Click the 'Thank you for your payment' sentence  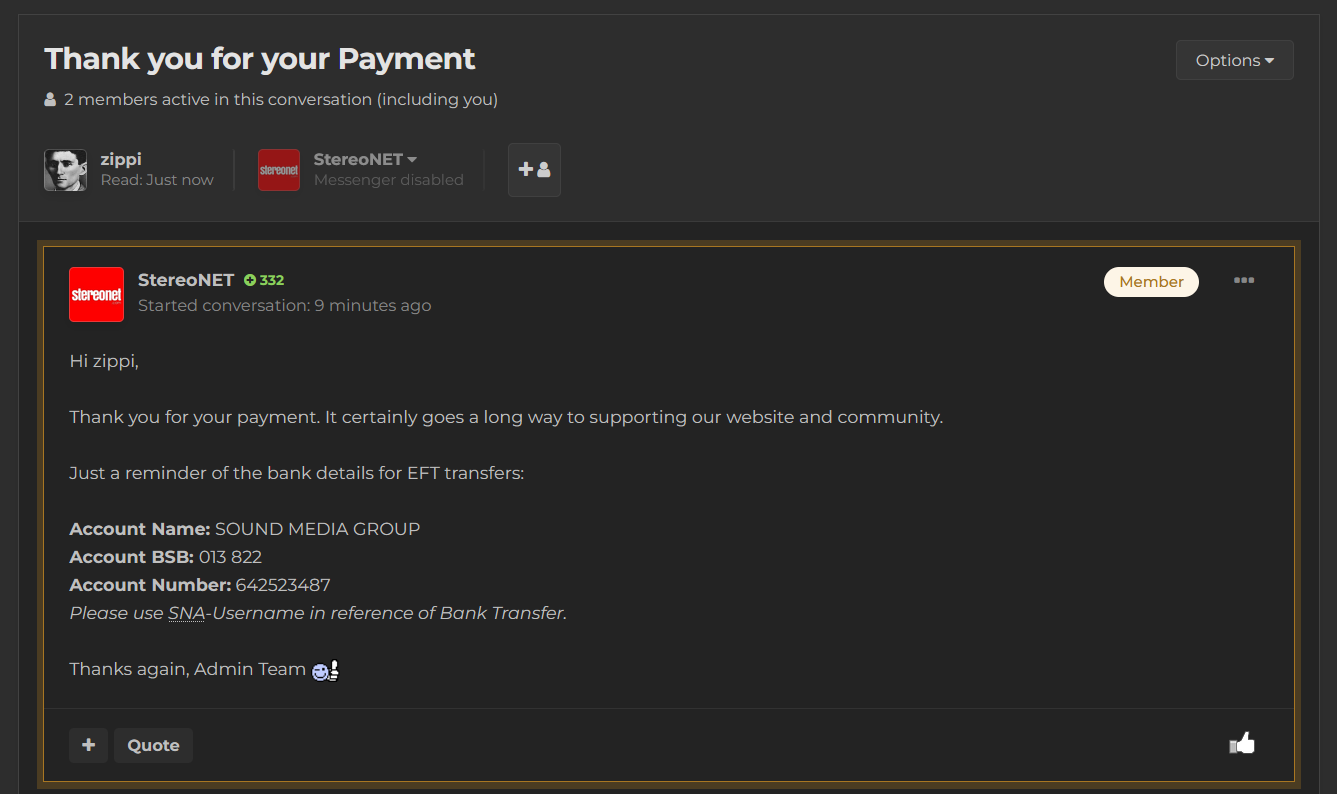click(506, 417)
